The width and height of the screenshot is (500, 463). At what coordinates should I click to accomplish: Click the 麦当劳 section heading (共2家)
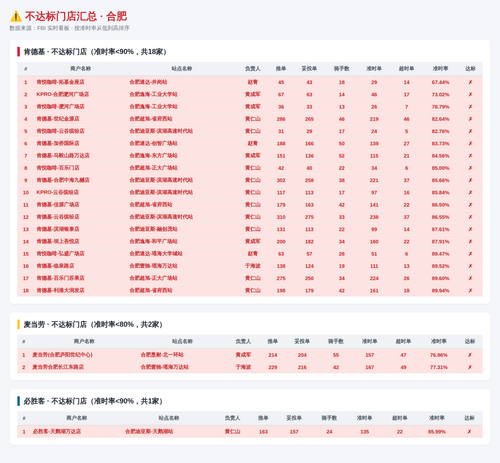coord(93,324)
